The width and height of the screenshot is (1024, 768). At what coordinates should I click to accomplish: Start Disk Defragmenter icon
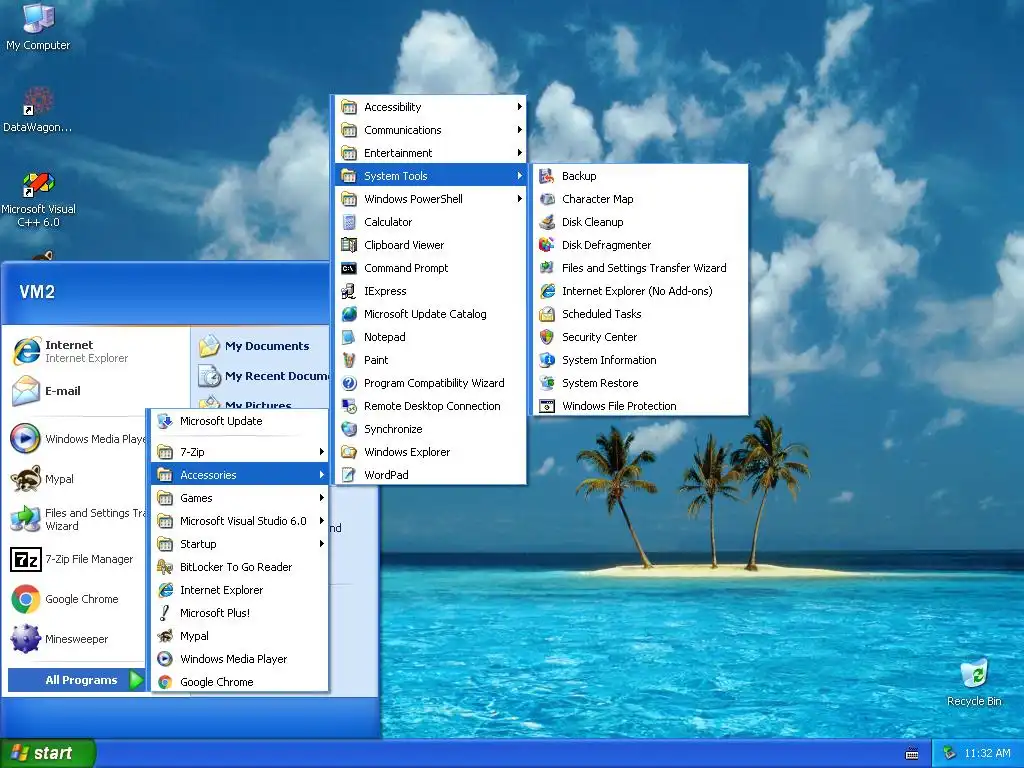[547, 245]
